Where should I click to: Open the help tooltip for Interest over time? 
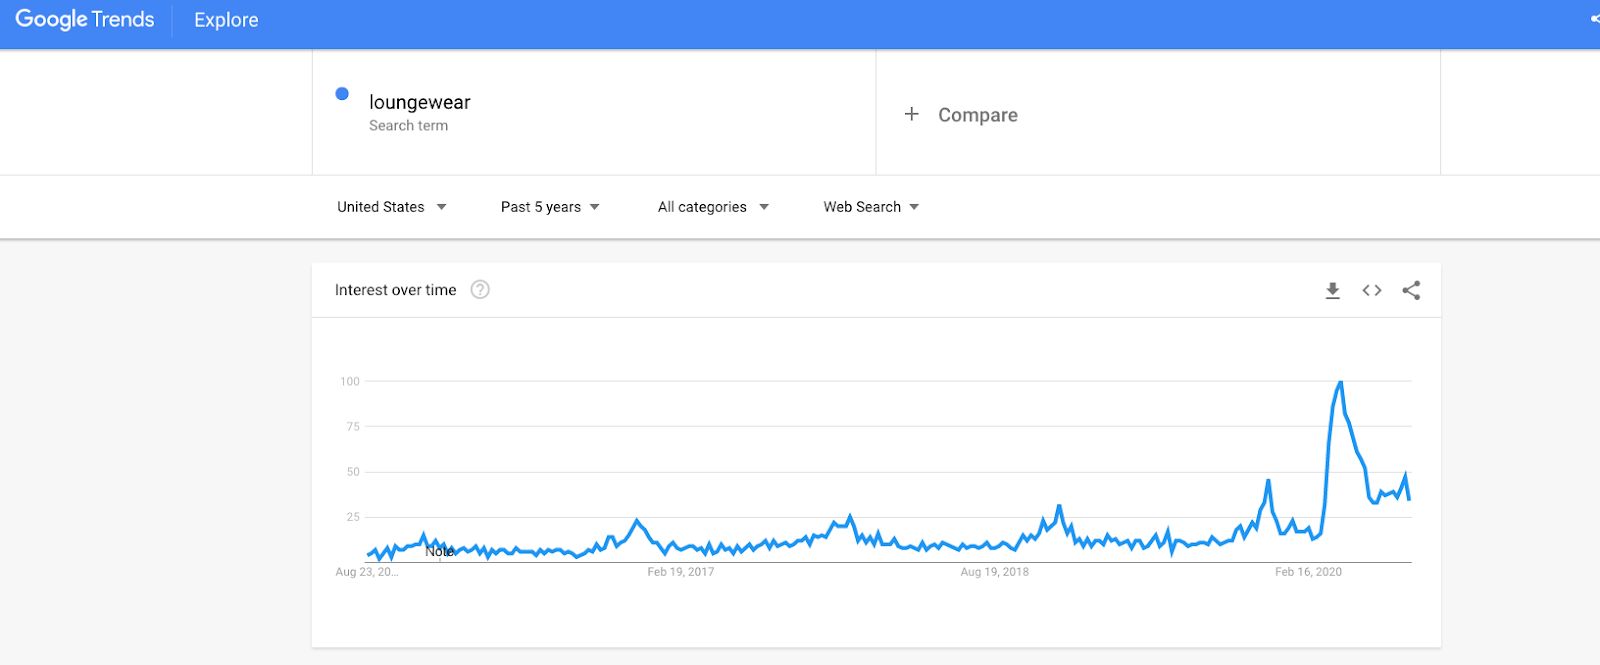[480, 290]
